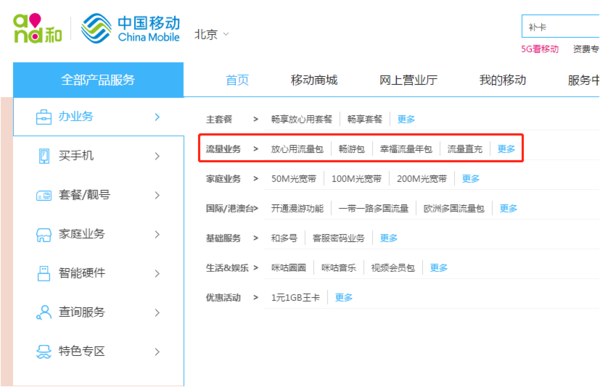Click 更多 in the 生活&娱乐 row
Image resolution: width=600 pixels, height=387 pixels.
(x=439, y=268)
